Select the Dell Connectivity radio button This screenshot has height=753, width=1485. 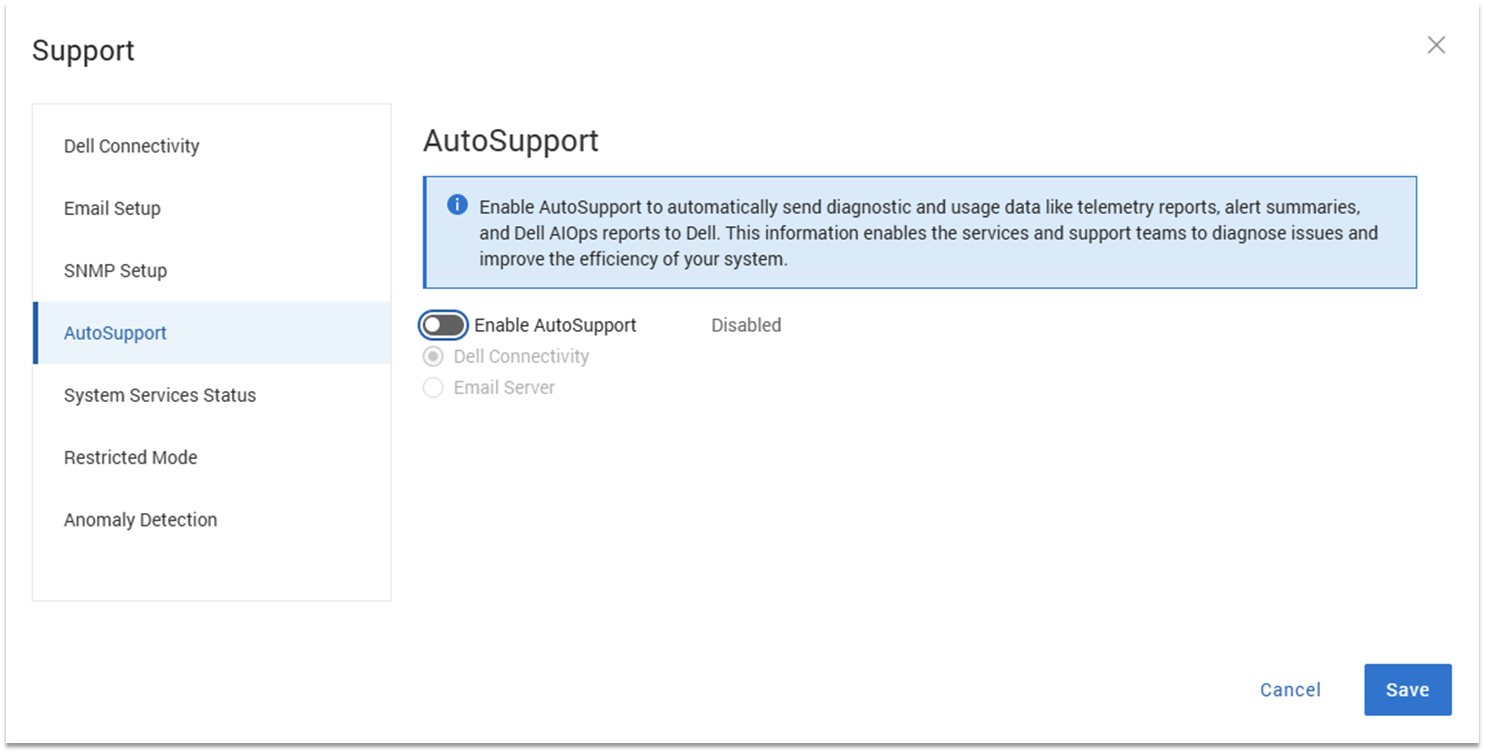pos(432,356)
